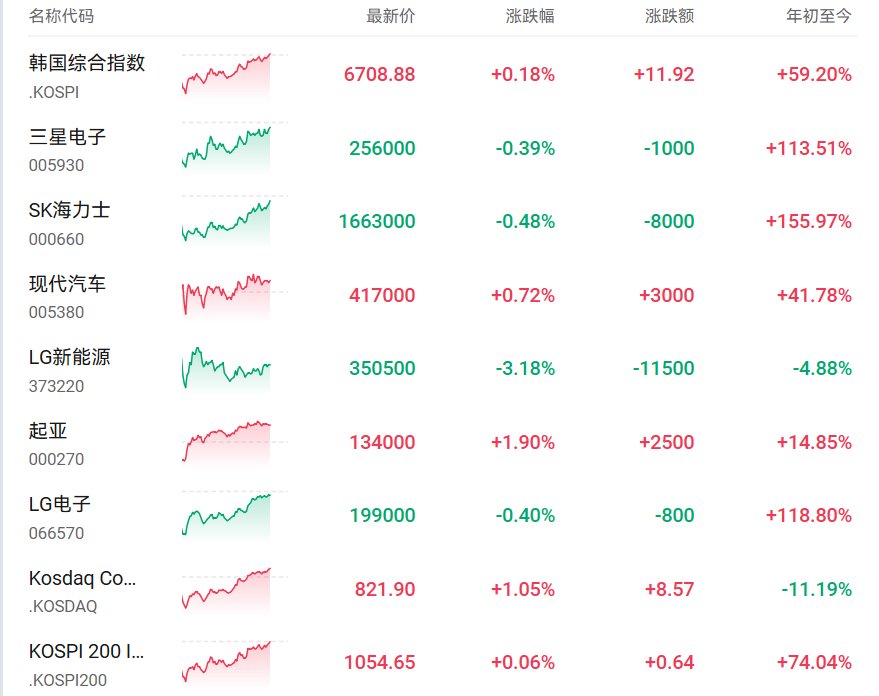The width and height of the screenshot is (879, 696).
Task: Select the Kosdaq Composite index entry
Action: [x=442, y=590]
